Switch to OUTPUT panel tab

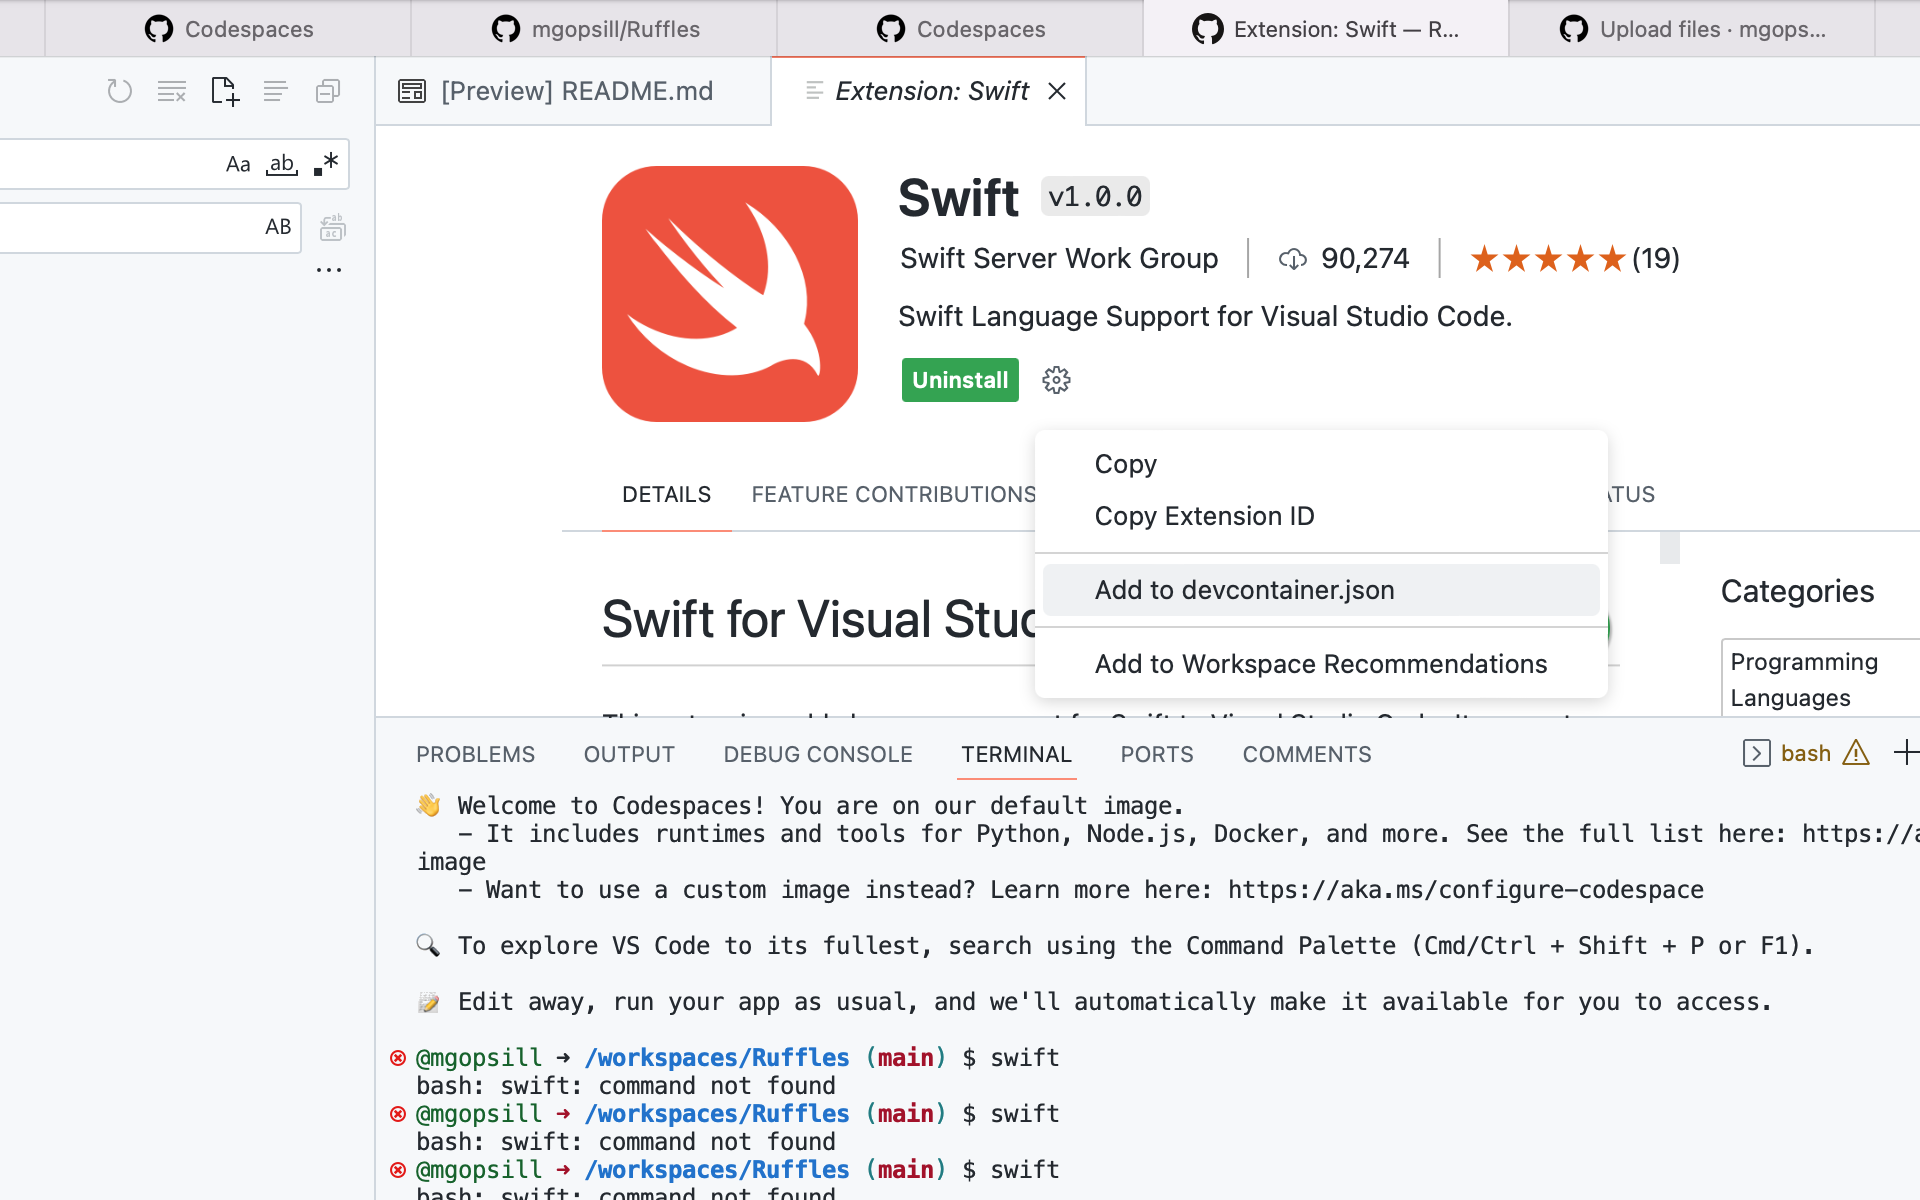click(x=629, y=754)
